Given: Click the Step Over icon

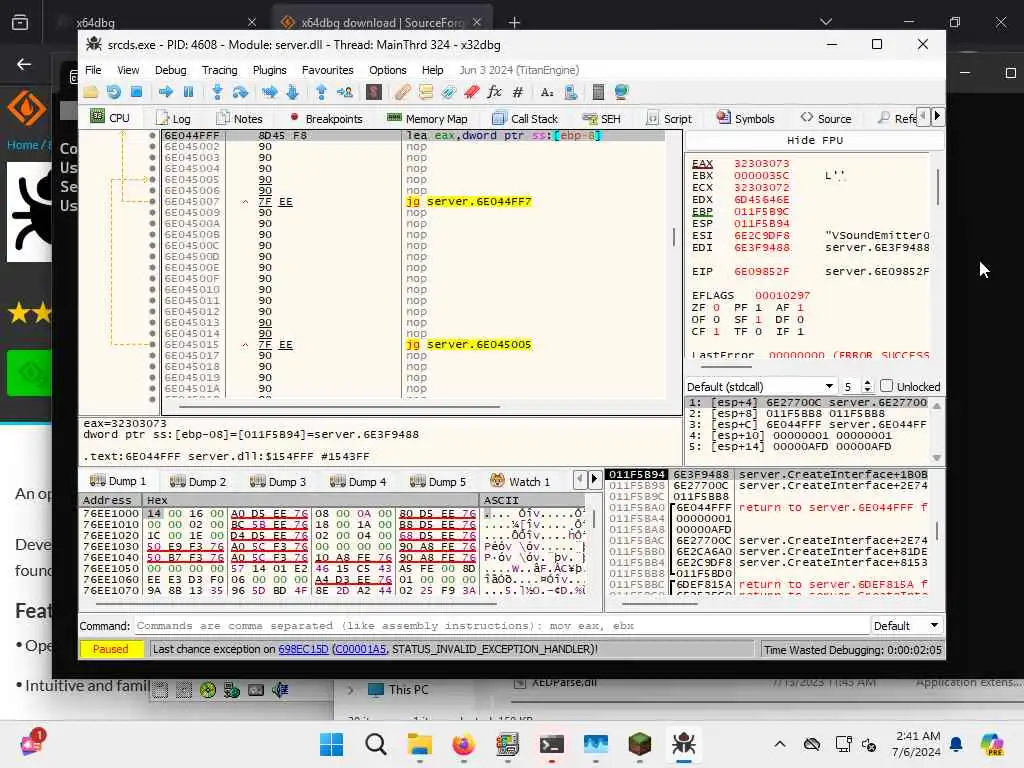Looking at the screenshot, I should (x=240, y=93).
